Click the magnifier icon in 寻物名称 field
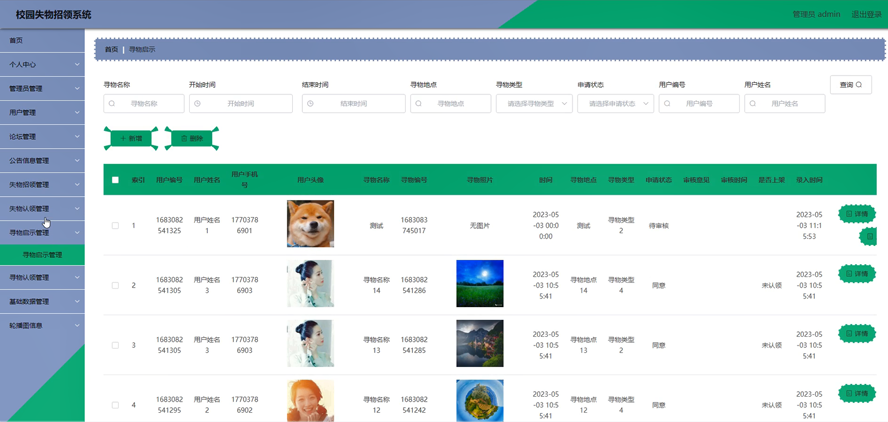 pos(112,104)
